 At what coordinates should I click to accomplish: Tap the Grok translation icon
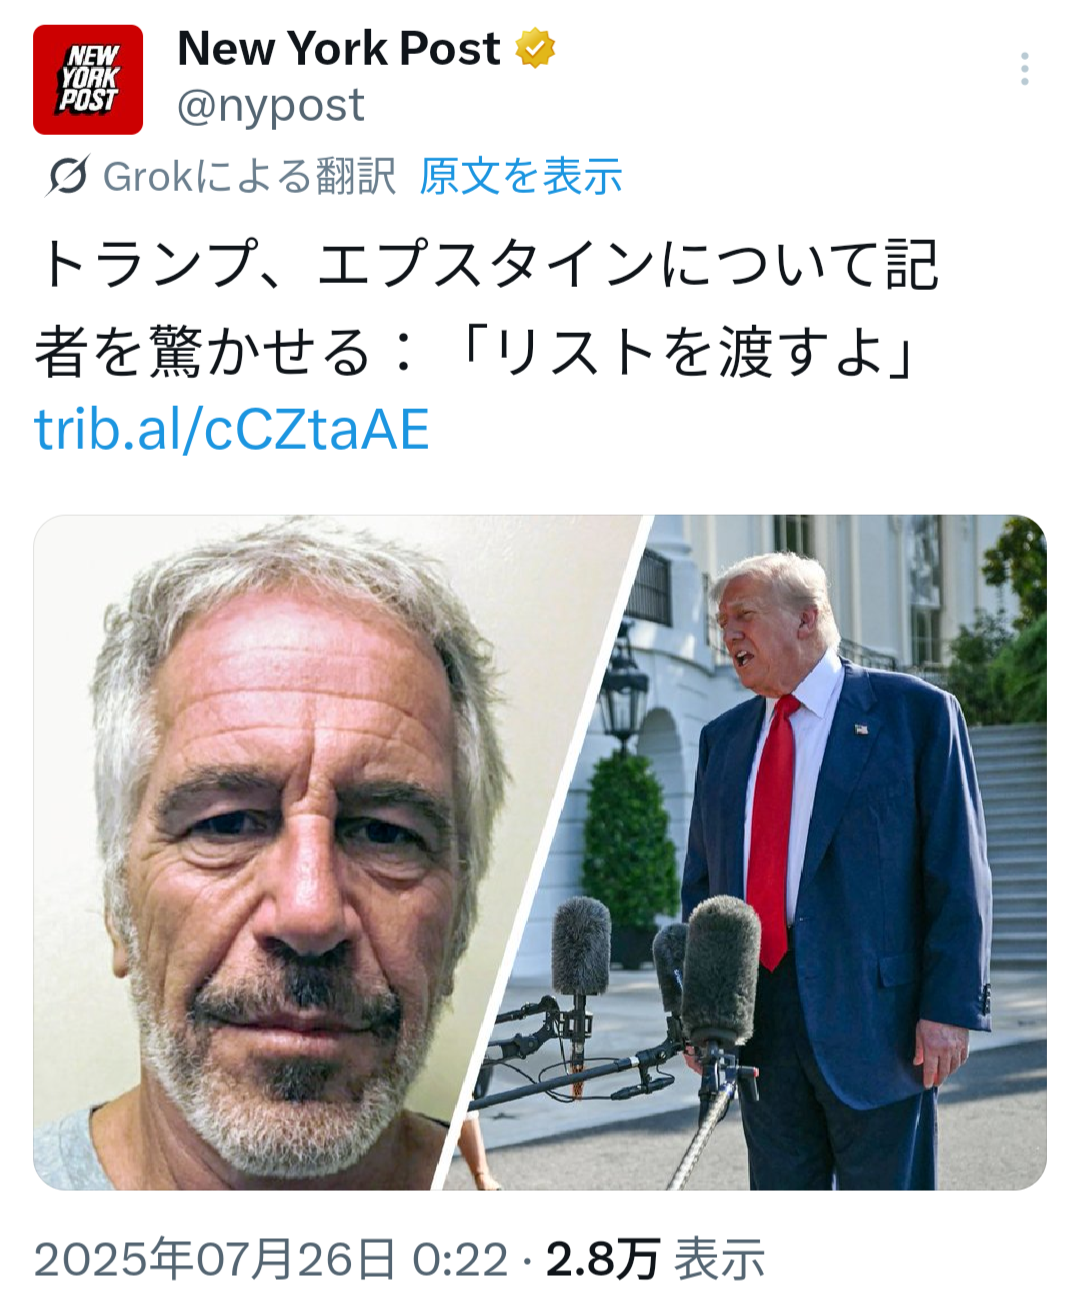point(68,176)
